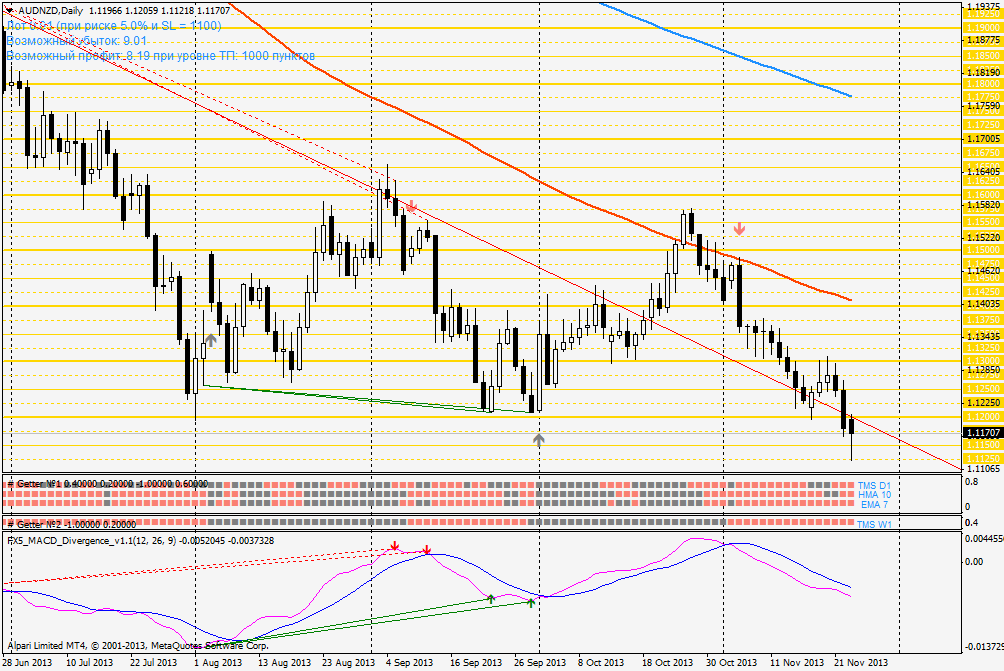Click the 1.15000 price scale label
1004x671 pixels.
(x=983, y=250)
